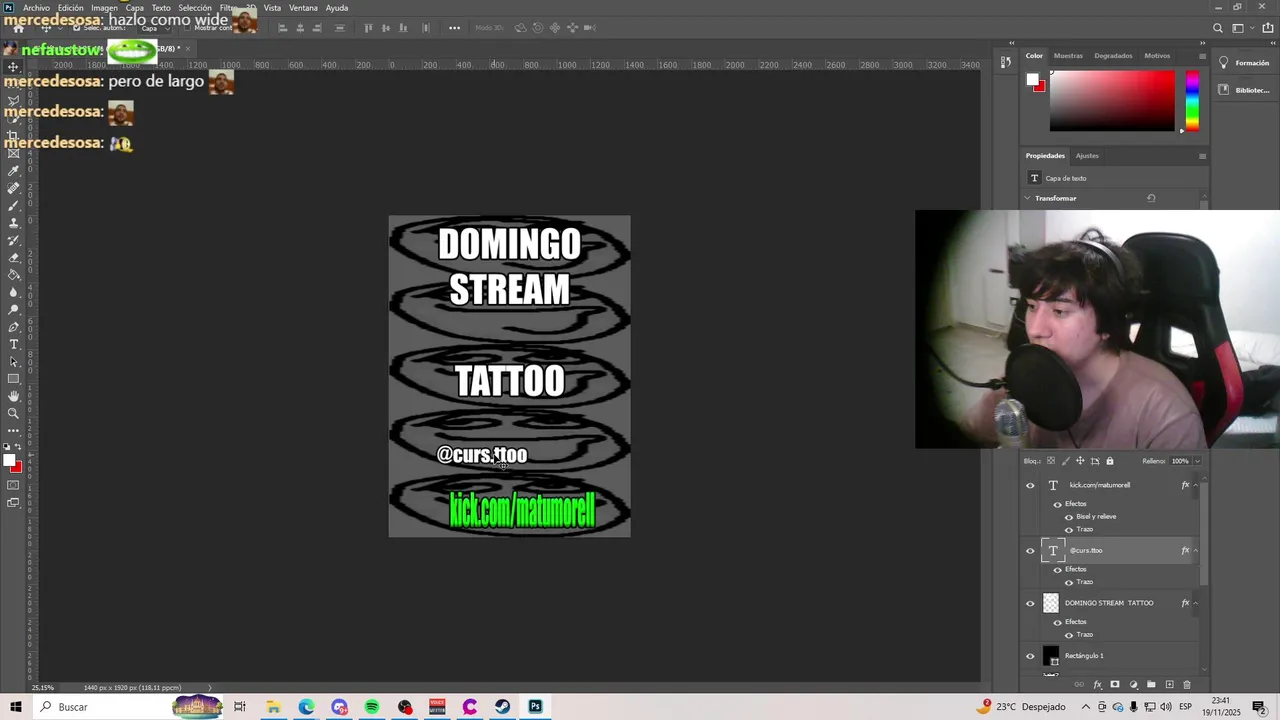The height and width of the screenshot is (720, 1280).
Task: Open the Ventana menu
Action: click(x=303, y=8)
